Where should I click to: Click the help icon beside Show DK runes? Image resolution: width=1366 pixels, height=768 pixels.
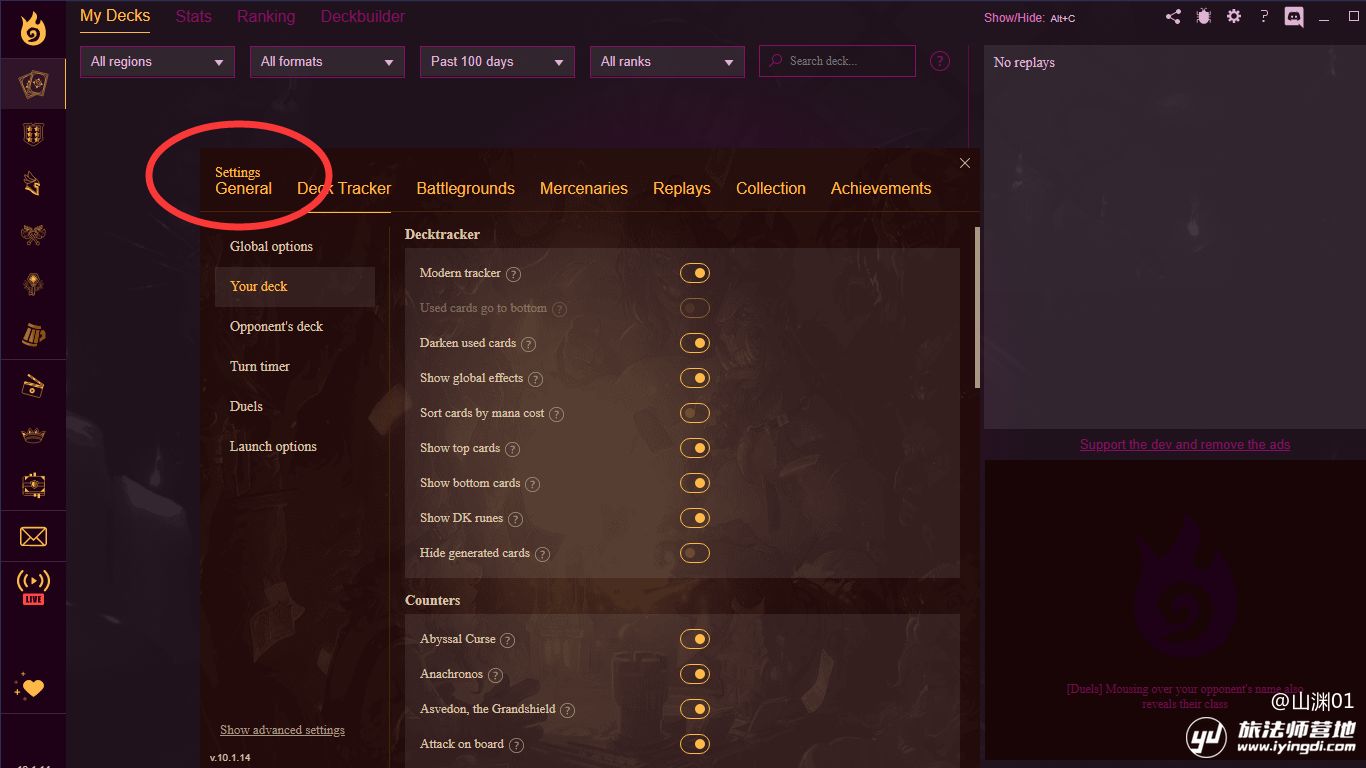click(515, 519)
